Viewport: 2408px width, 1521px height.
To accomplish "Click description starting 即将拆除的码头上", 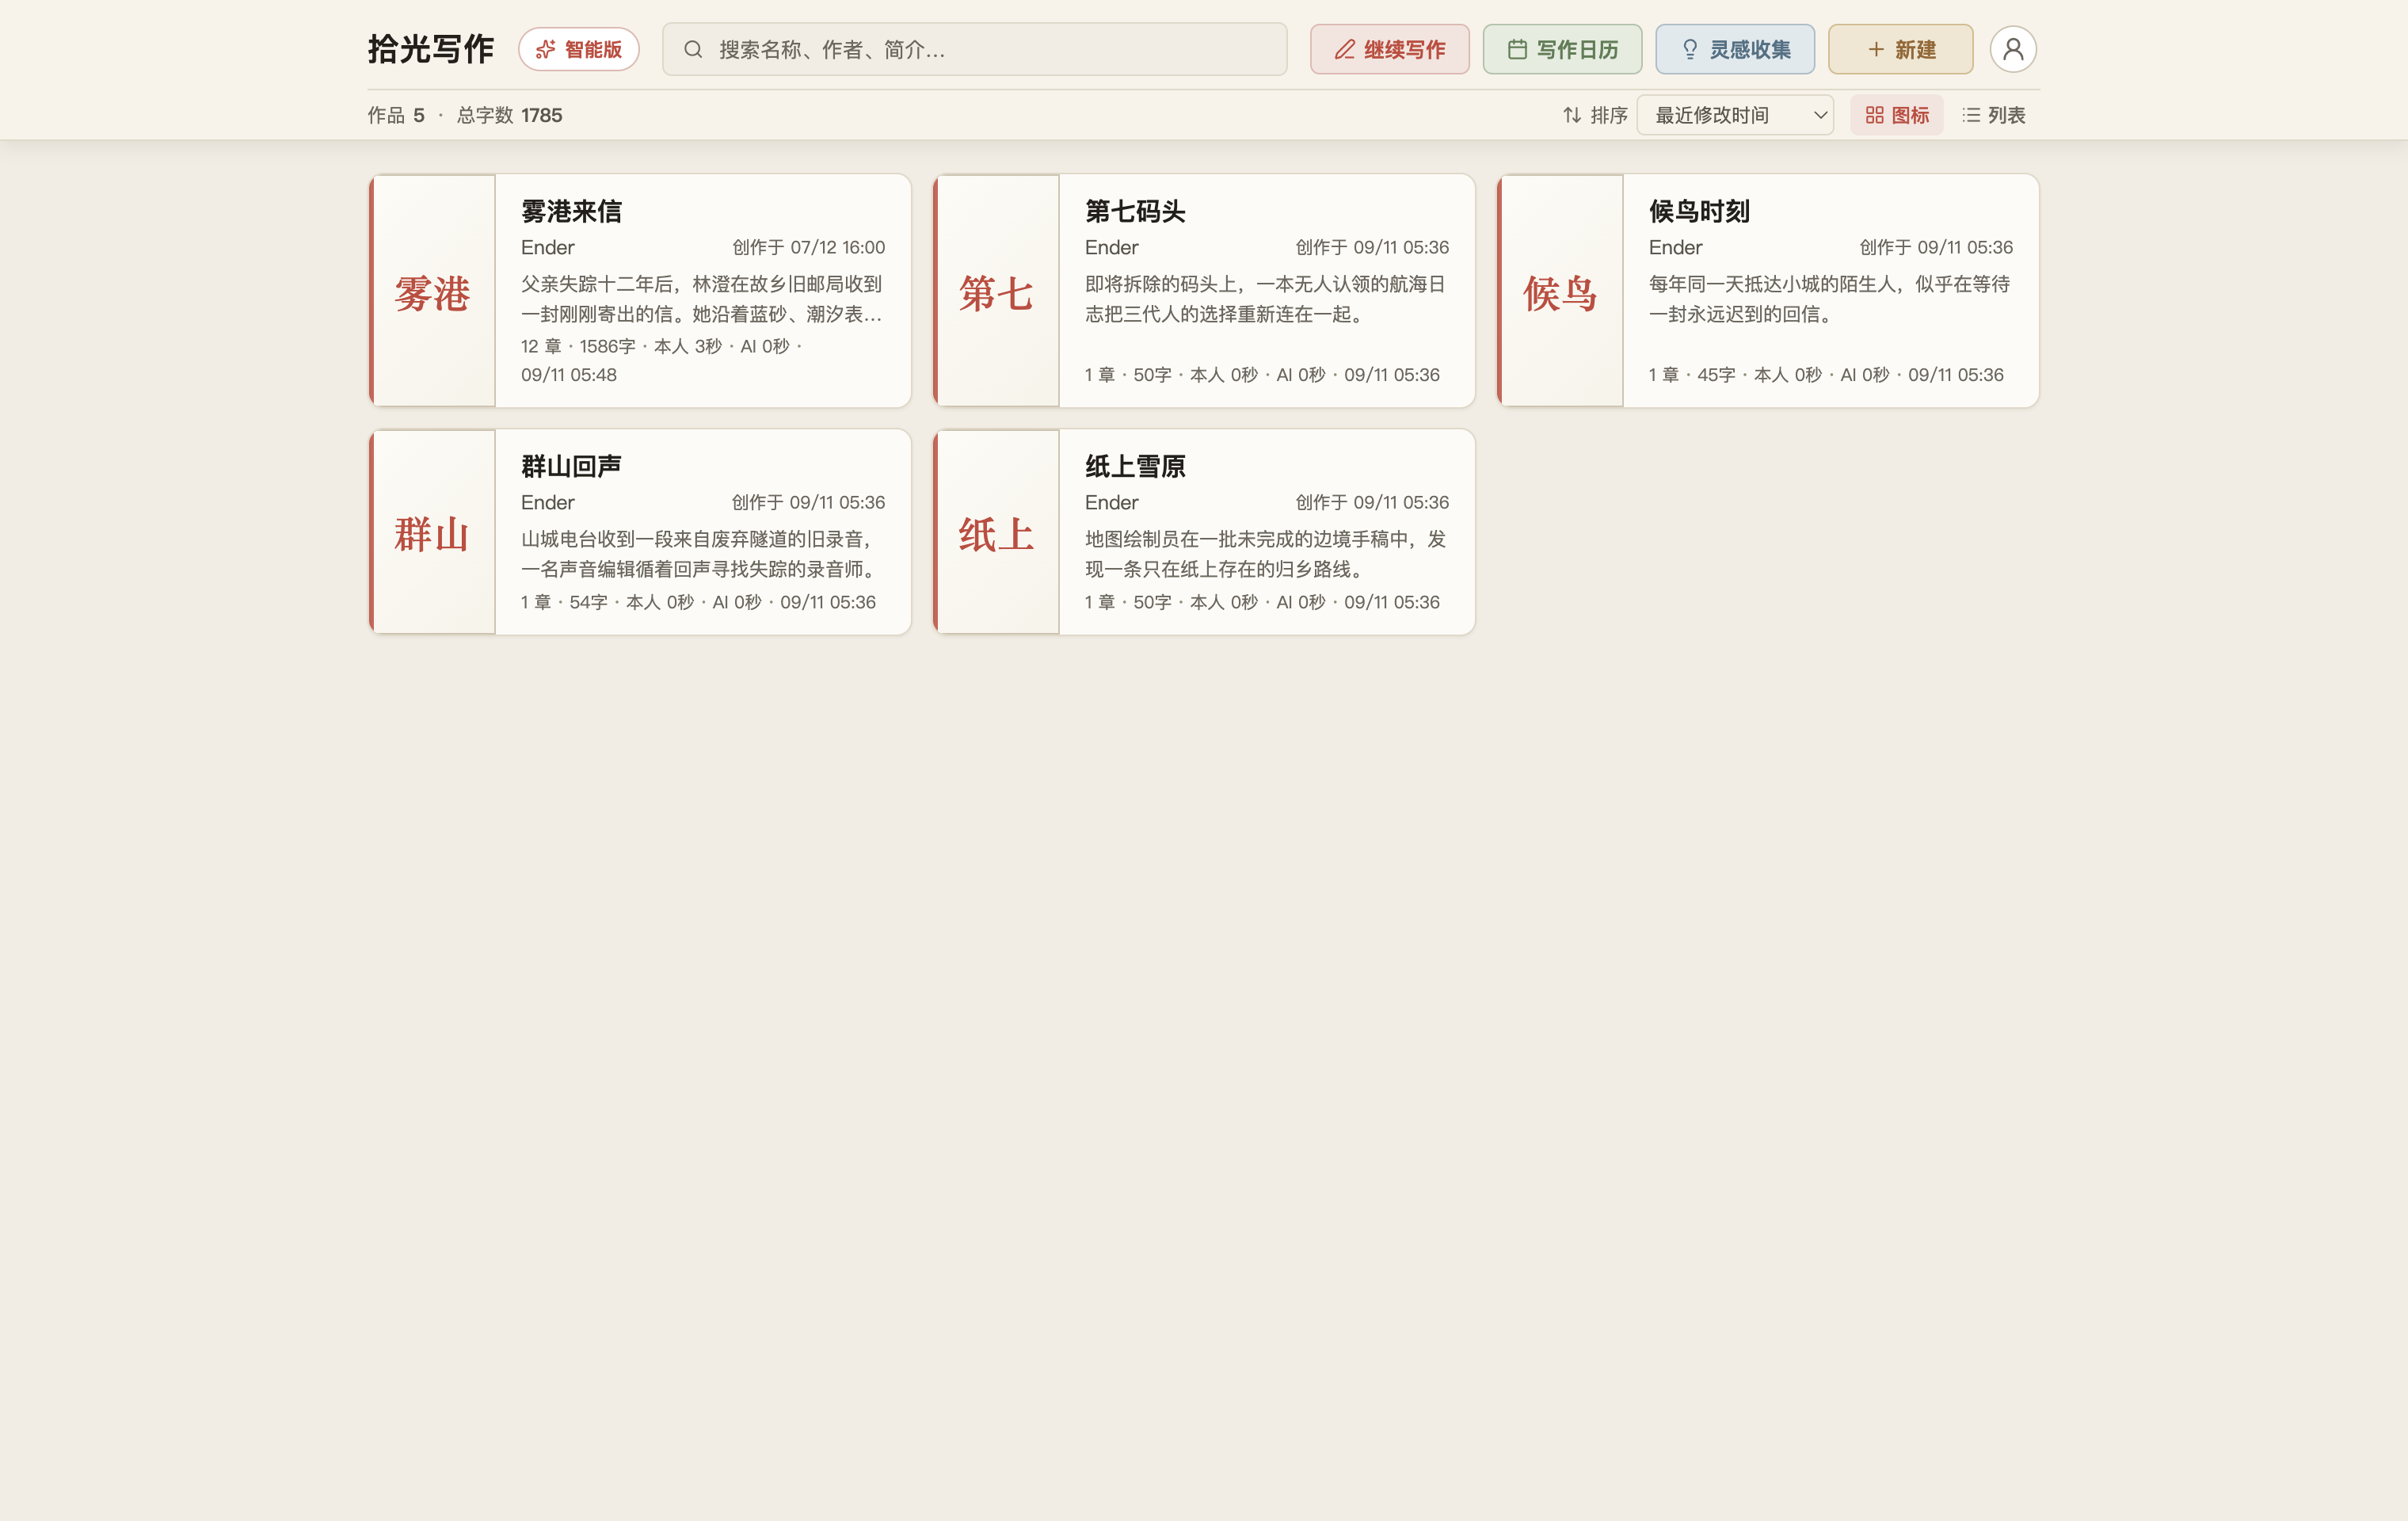I will pos(1265,299).
